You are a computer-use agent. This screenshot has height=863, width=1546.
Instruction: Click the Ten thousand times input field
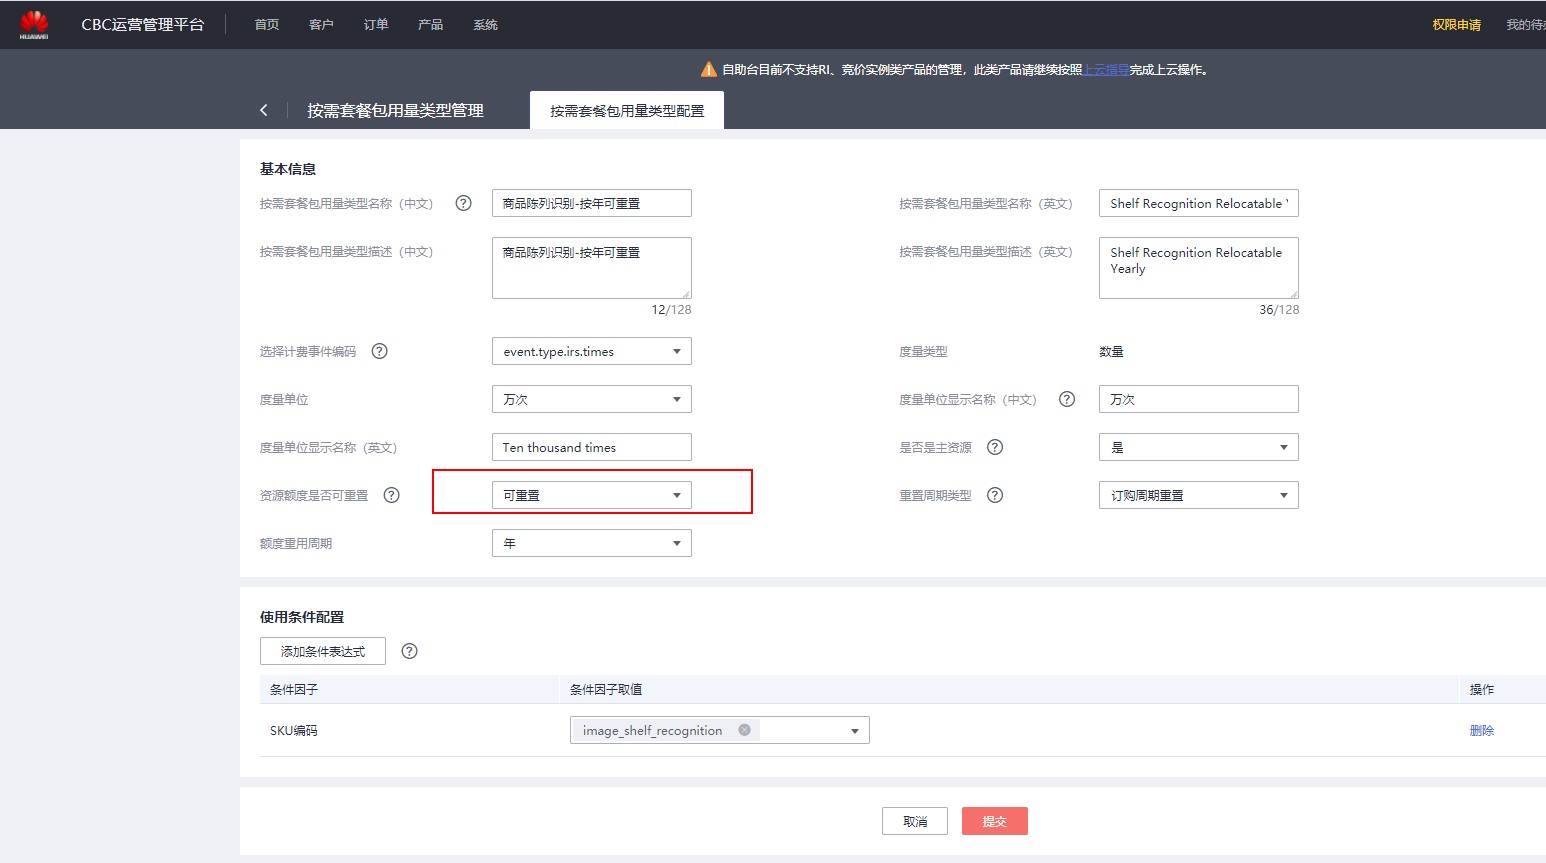click(x=592, y=447)
